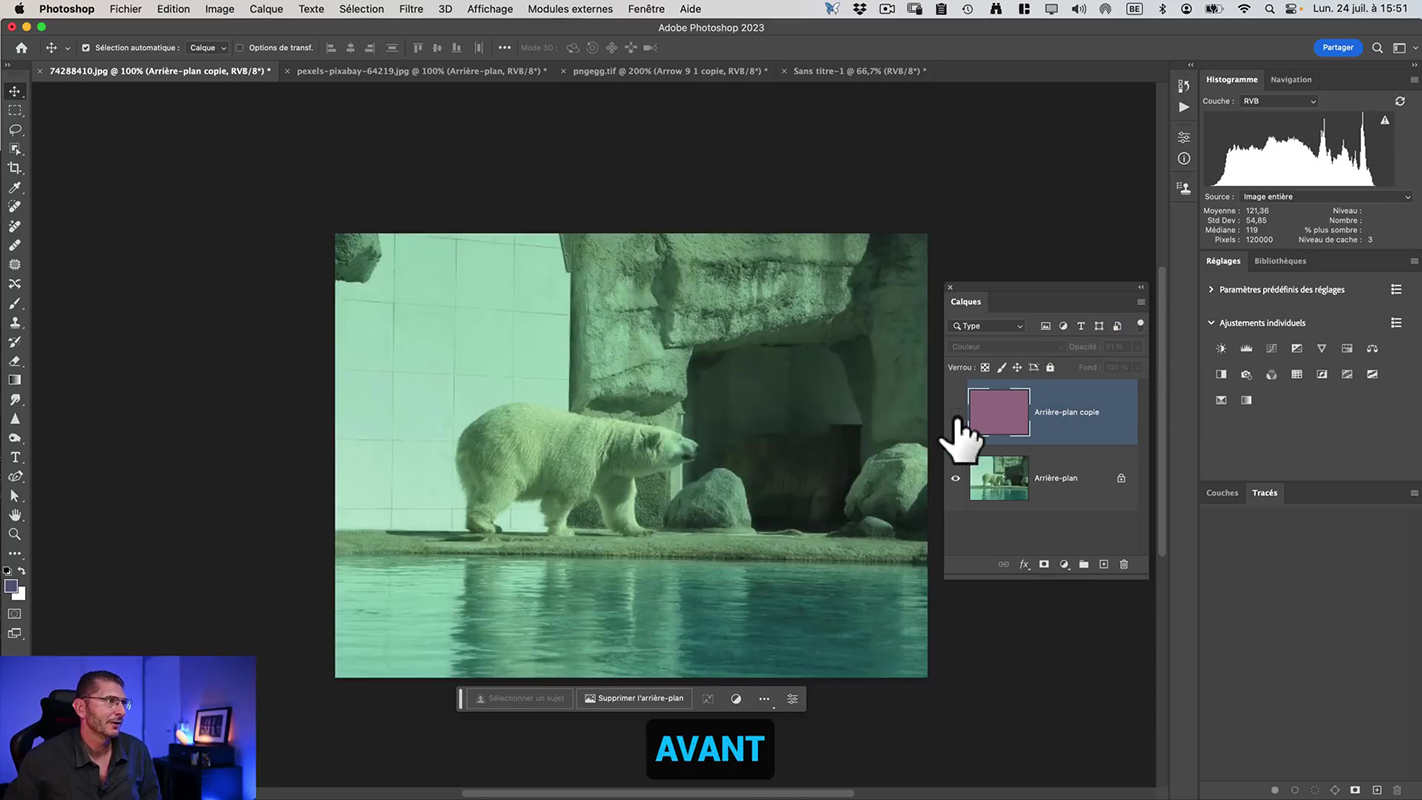Expand Paramètres prédéfinis des réglages

(x=1211, y=290)
